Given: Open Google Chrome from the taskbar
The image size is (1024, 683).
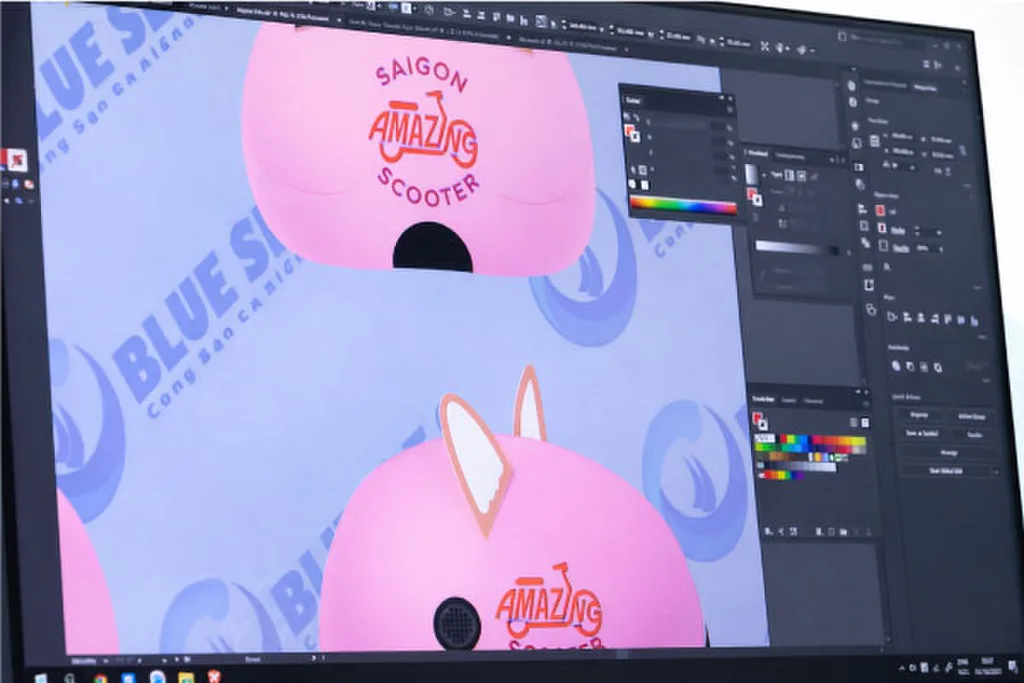Looking at the screenshot, I should [100, 677].
